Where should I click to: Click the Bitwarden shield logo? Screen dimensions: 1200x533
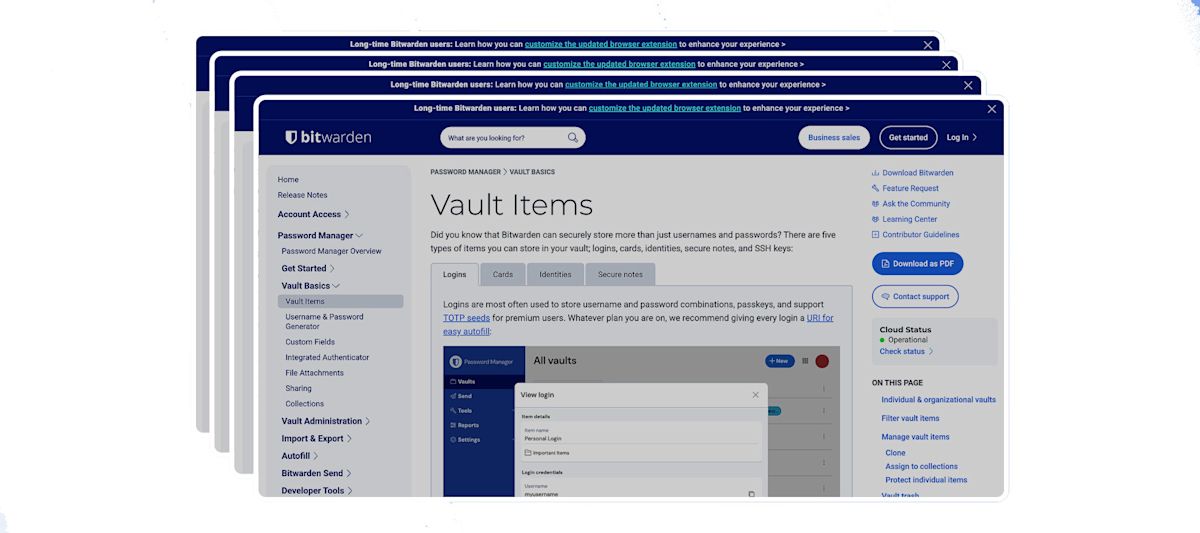292,137
